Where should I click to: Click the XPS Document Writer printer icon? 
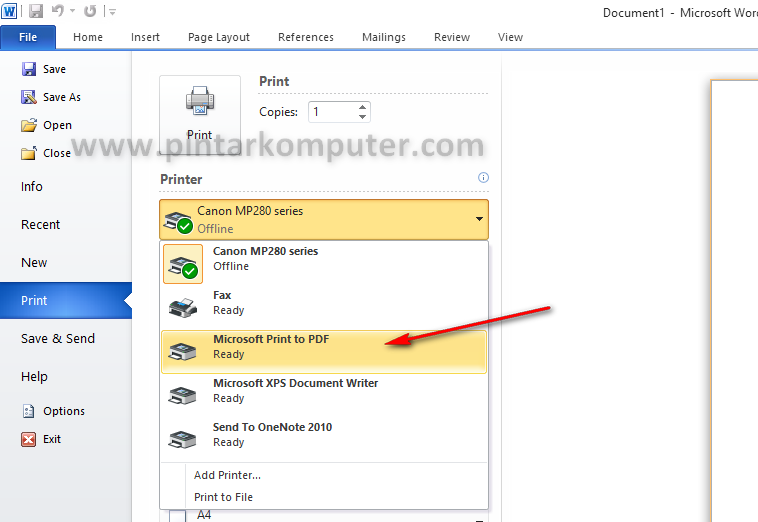pyautogui.click(x=182, y=395)
